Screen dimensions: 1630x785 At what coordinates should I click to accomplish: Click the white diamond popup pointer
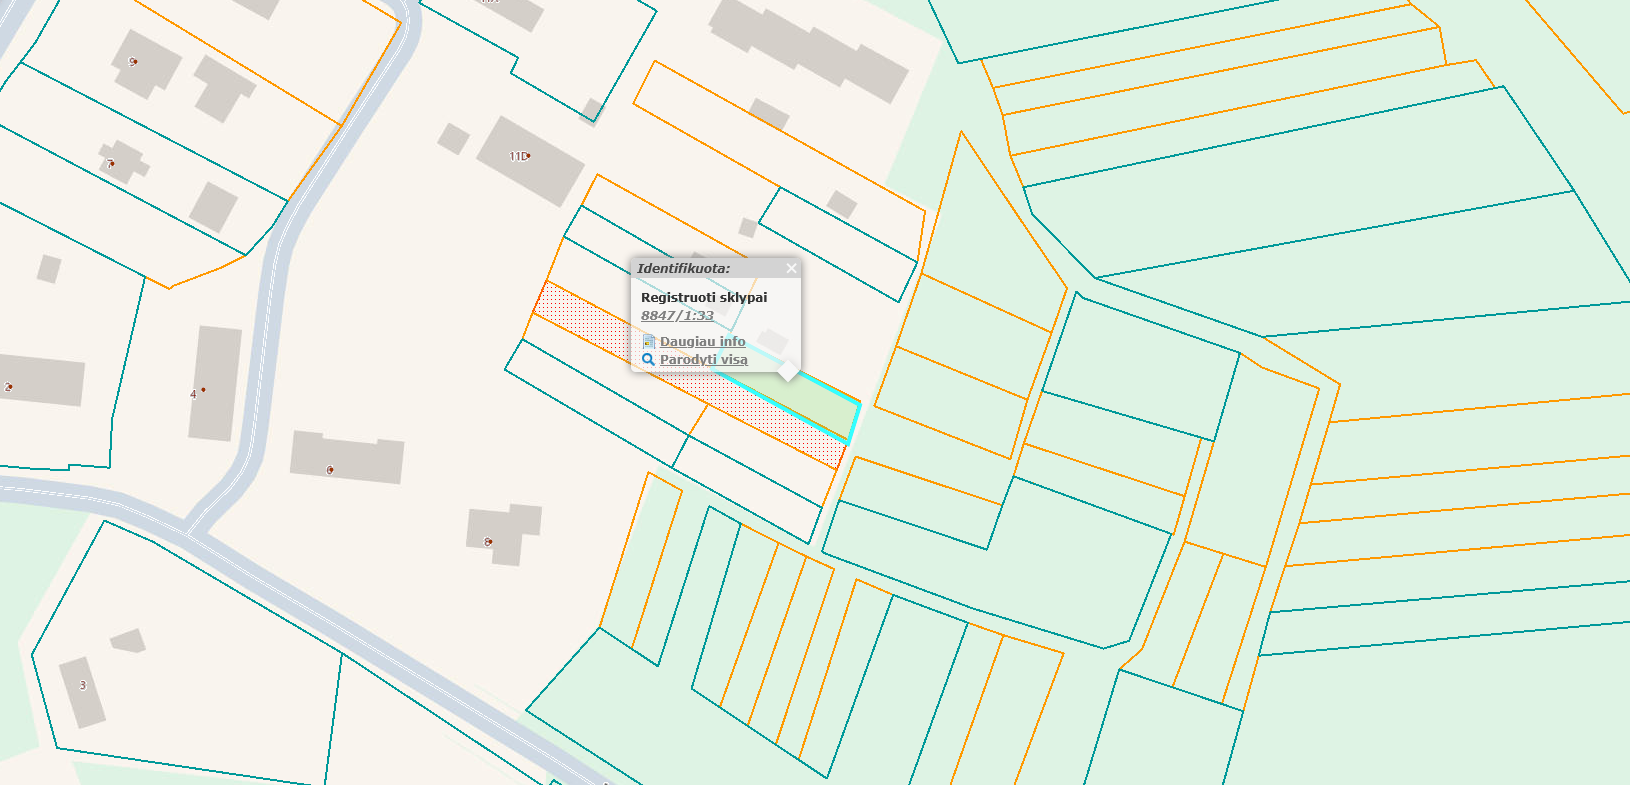[x=788, y=371]
